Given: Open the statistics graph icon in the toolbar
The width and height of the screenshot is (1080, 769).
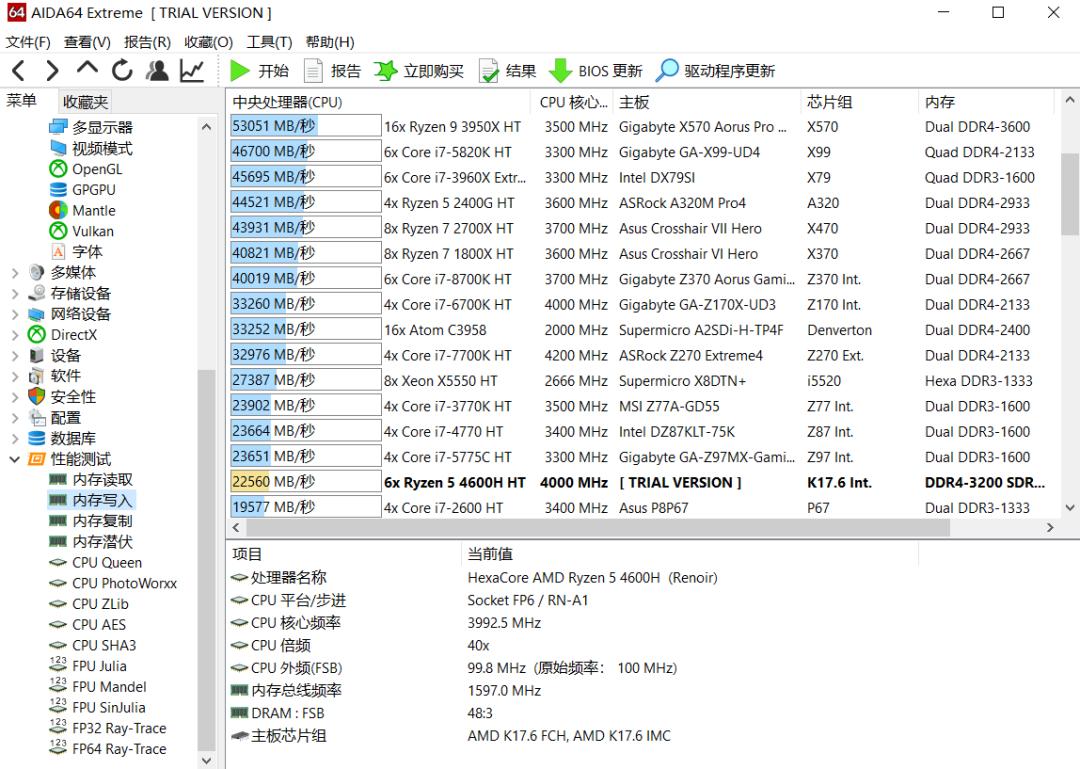Looking at the screenshot, I should [x=191, y=70].
